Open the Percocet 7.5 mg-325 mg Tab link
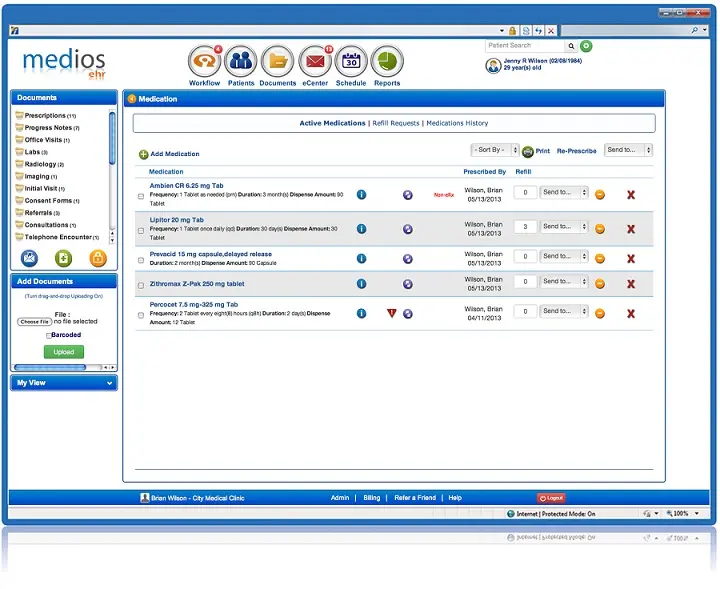 193,304
